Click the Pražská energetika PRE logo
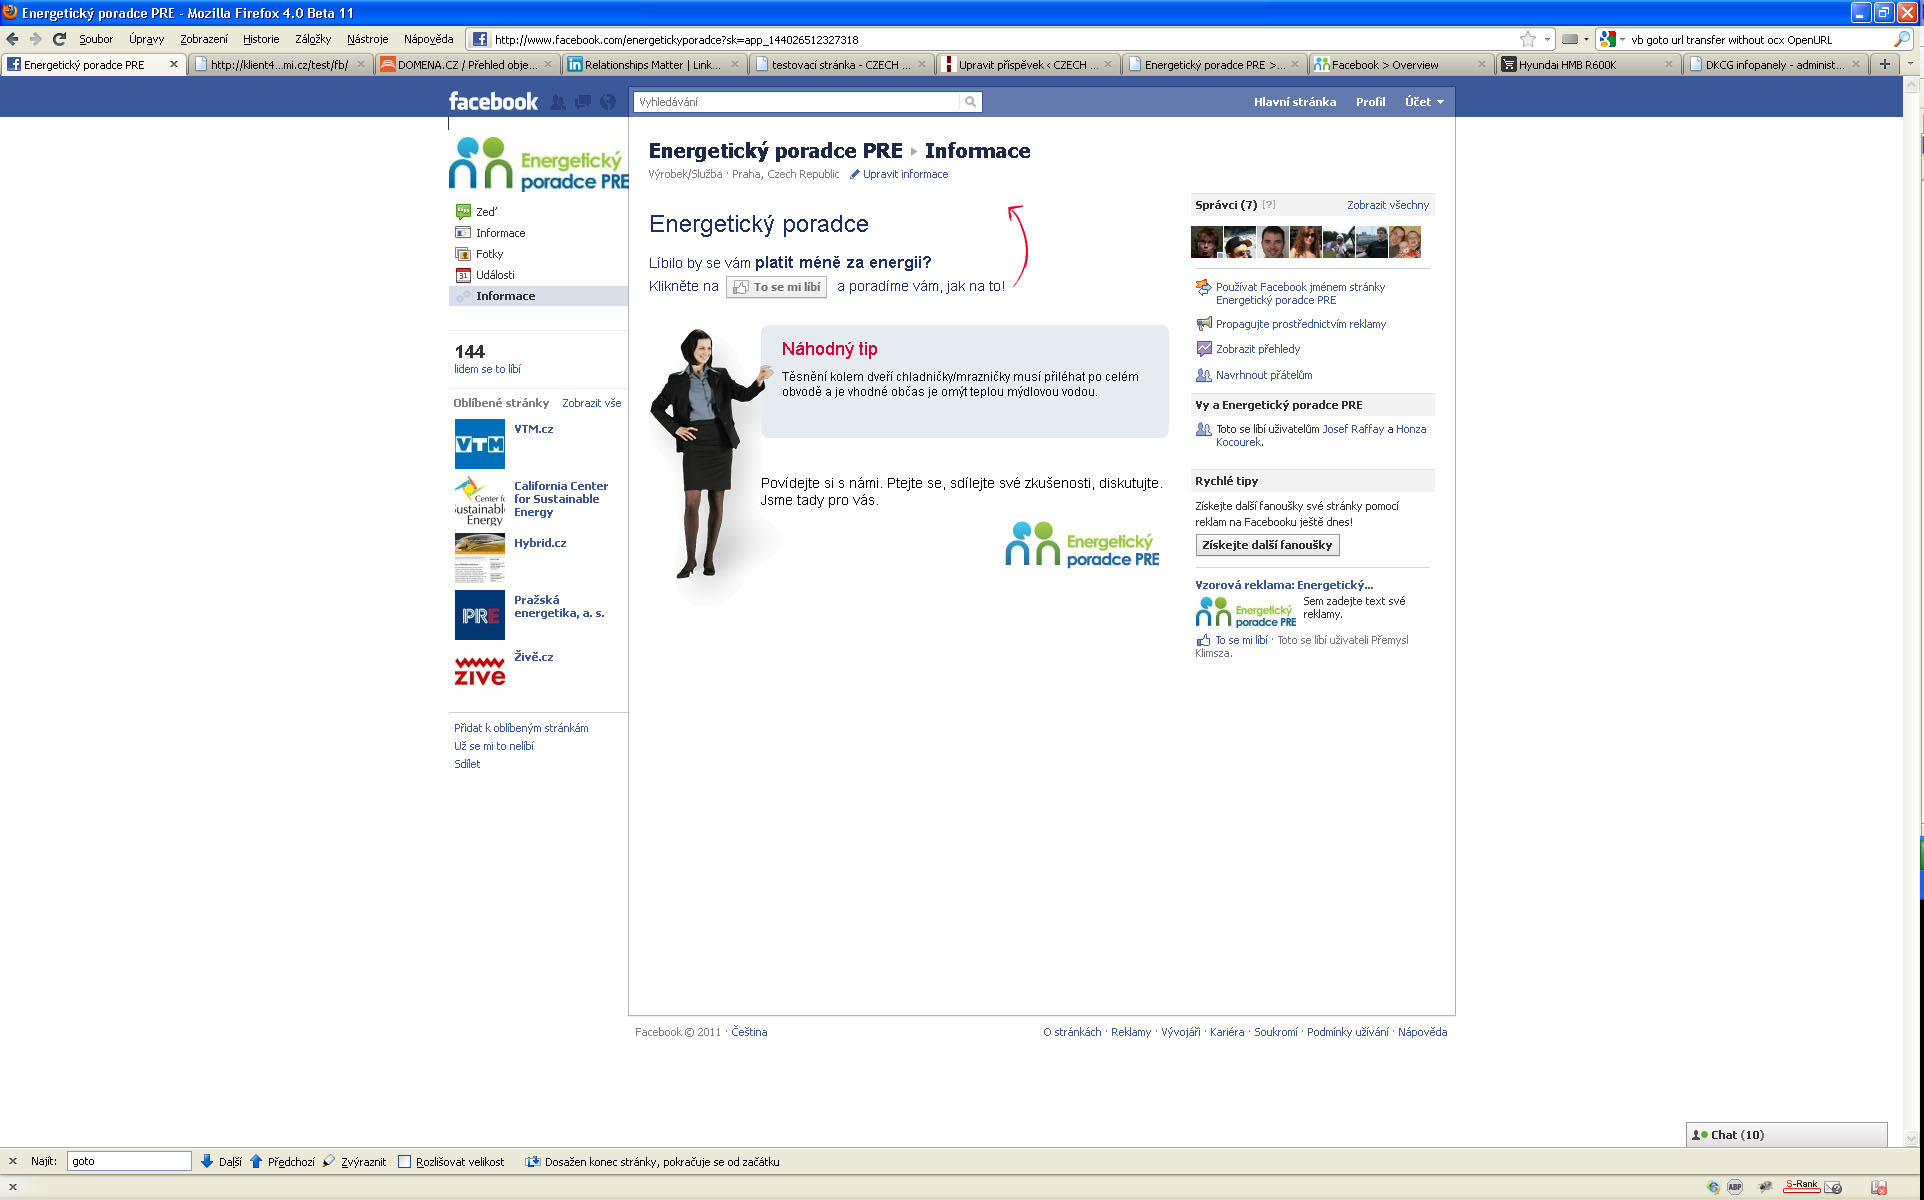 [479, 615]
